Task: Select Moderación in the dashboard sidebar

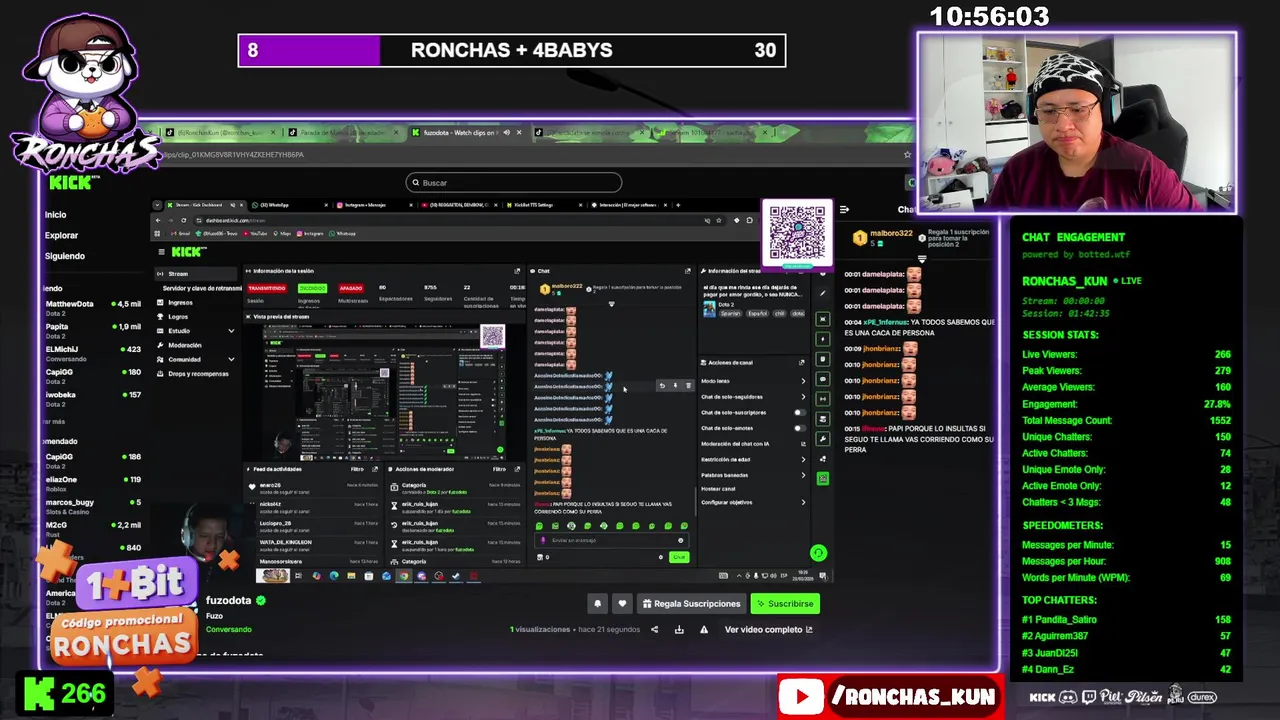Action: click(x=185, y=345)
